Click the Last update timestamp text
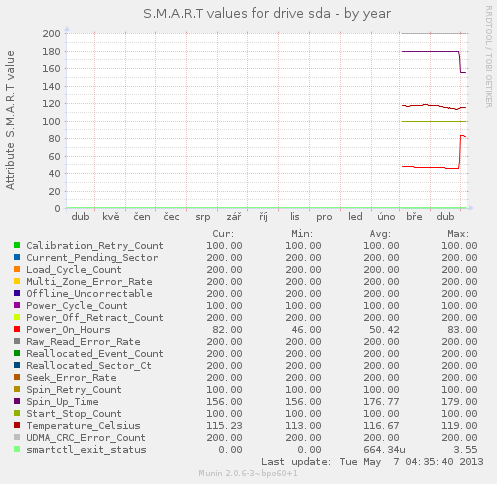The image size is (497, 484). click(x=372, y=462)
